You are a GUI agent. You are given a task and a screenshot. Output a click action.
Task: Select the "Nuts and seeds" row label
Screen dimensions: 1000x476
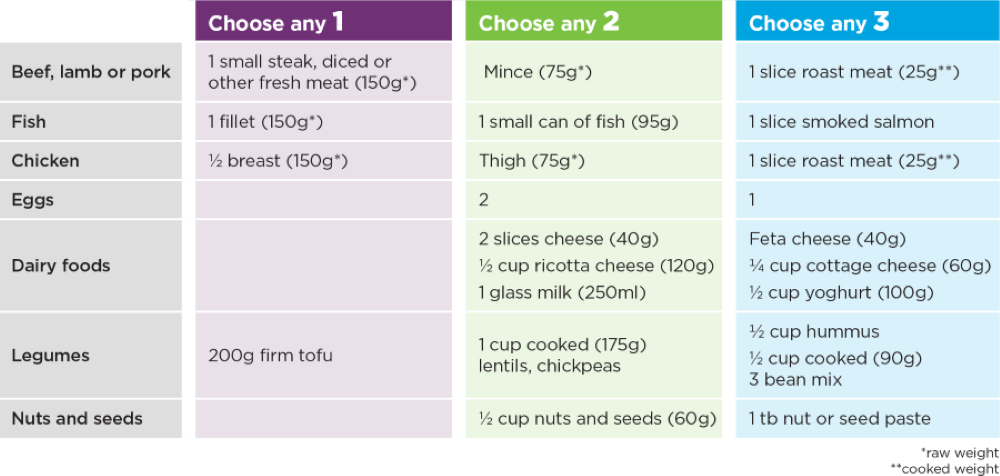click(x=77, y=419)
